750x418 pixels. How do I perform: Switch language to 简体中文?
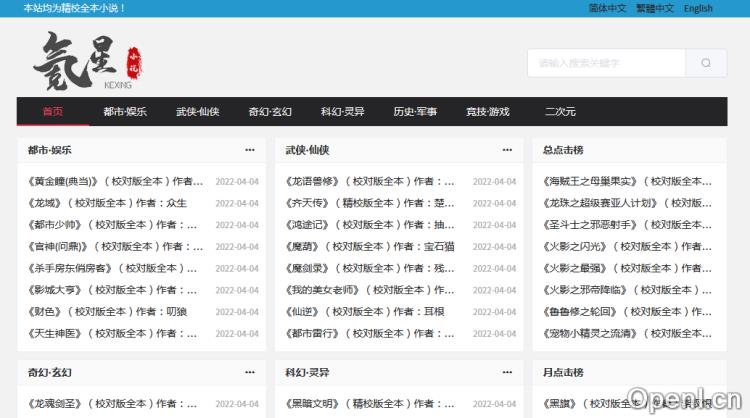pos(607,8)
